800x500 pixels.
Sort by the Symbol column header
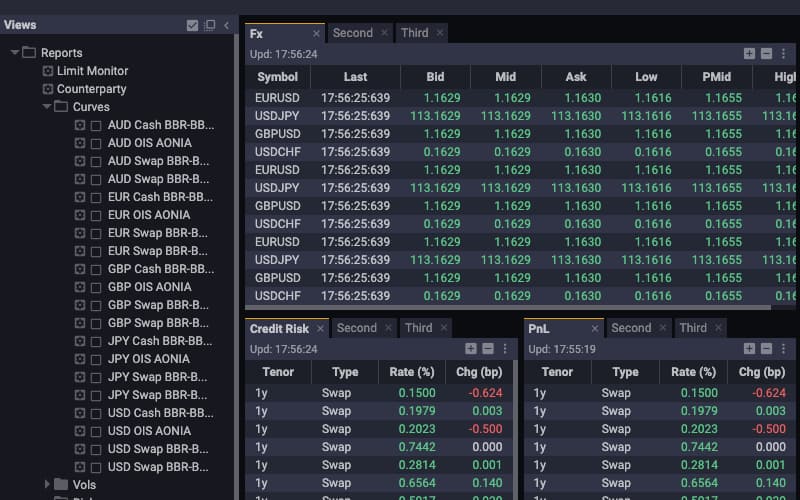[277, 77]
